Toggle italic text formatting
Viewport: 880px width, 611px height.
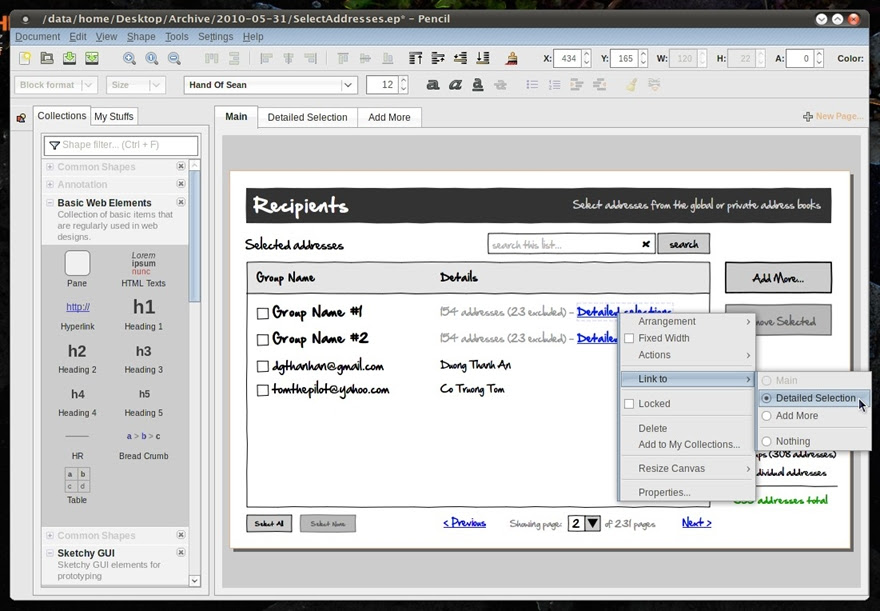[x=455, y=84]
